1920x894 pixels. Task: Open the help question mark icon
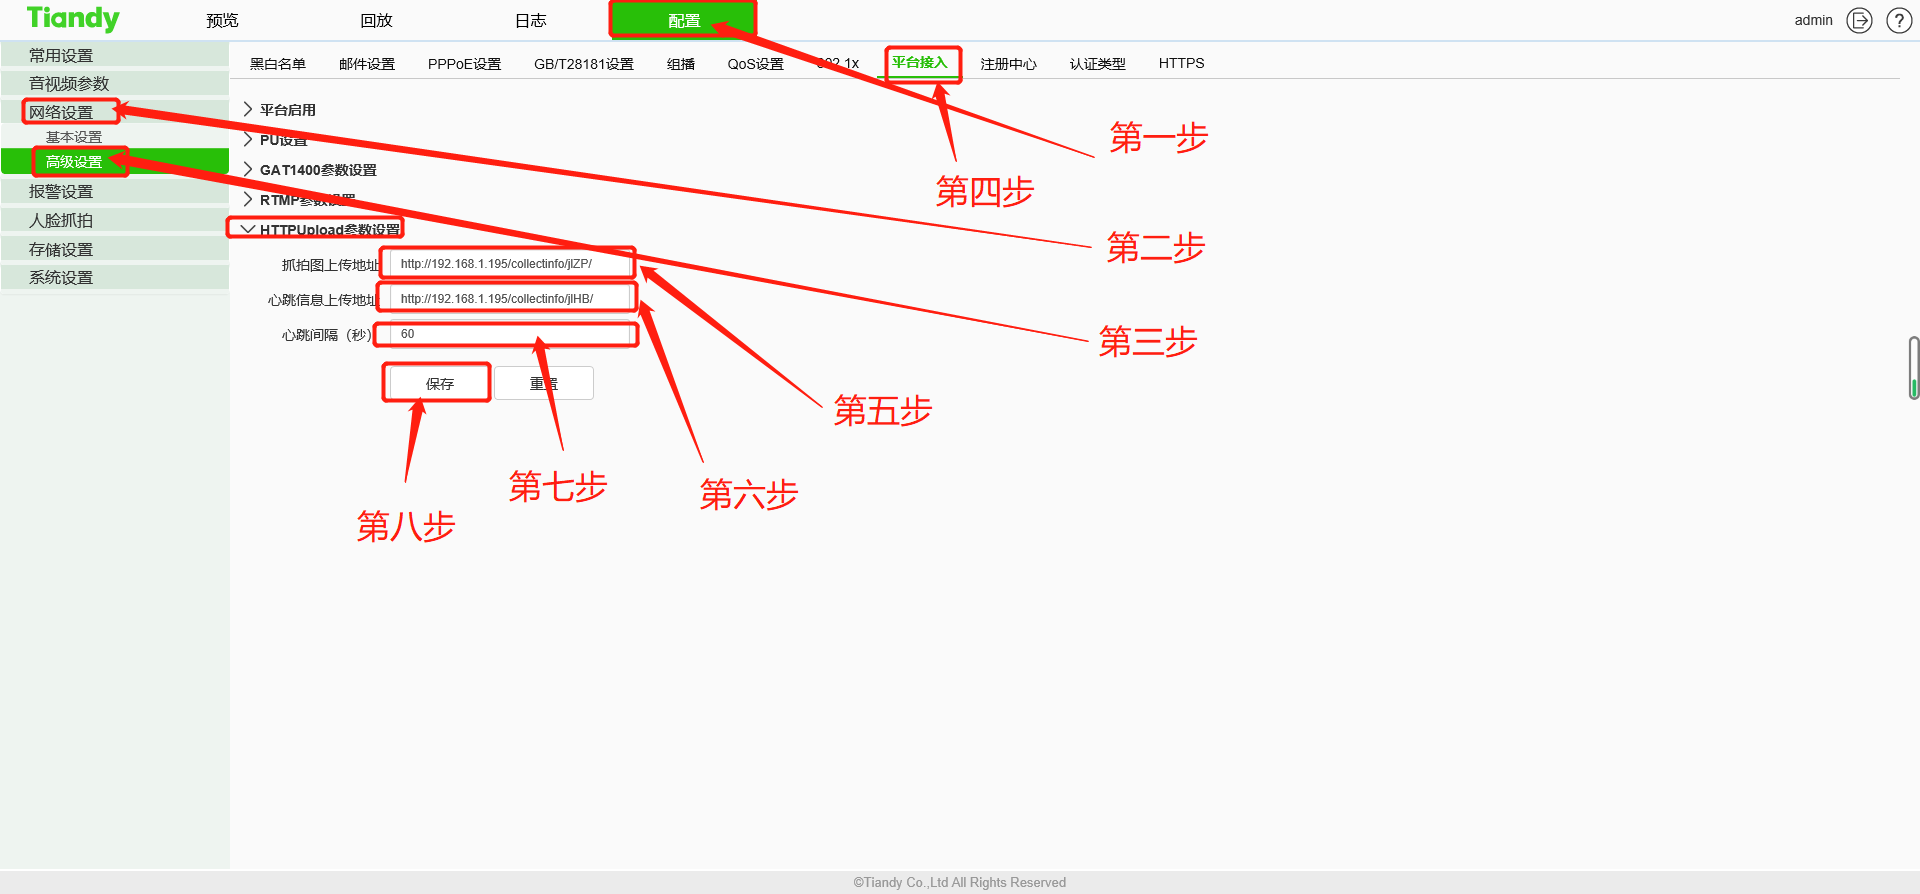click(x=1898, y=20)
